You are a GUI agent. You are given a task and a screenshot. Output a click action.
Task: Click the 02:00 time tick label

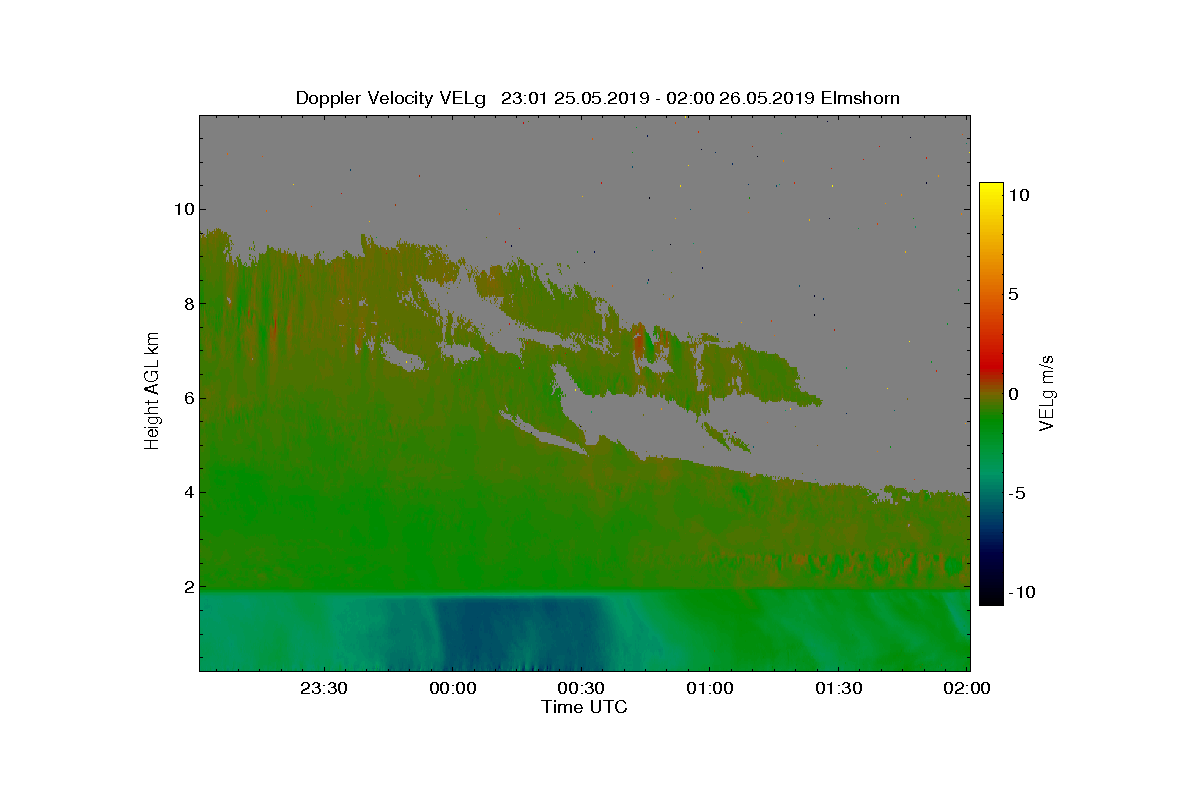click(967, 689)
